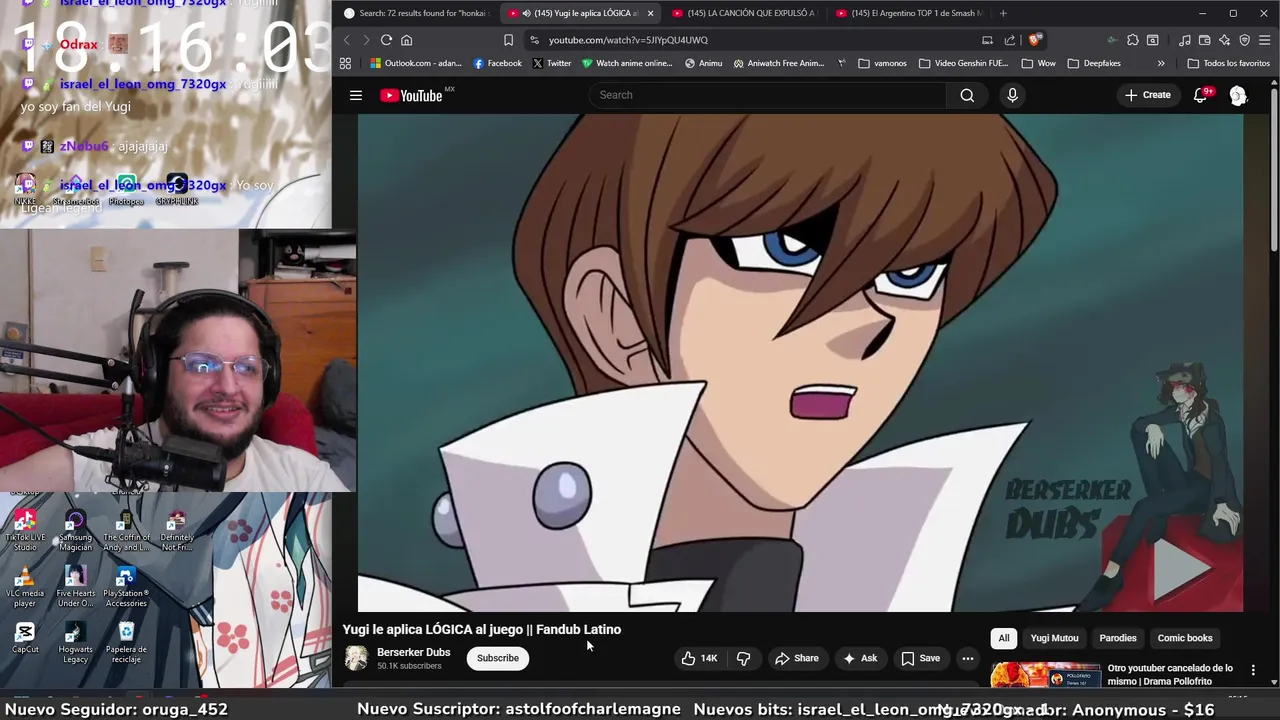The height and width of the screenshot is (720, 1280).
Task: Close the Yugi le aplica LÓGICA tab
Action: point(650,13)
